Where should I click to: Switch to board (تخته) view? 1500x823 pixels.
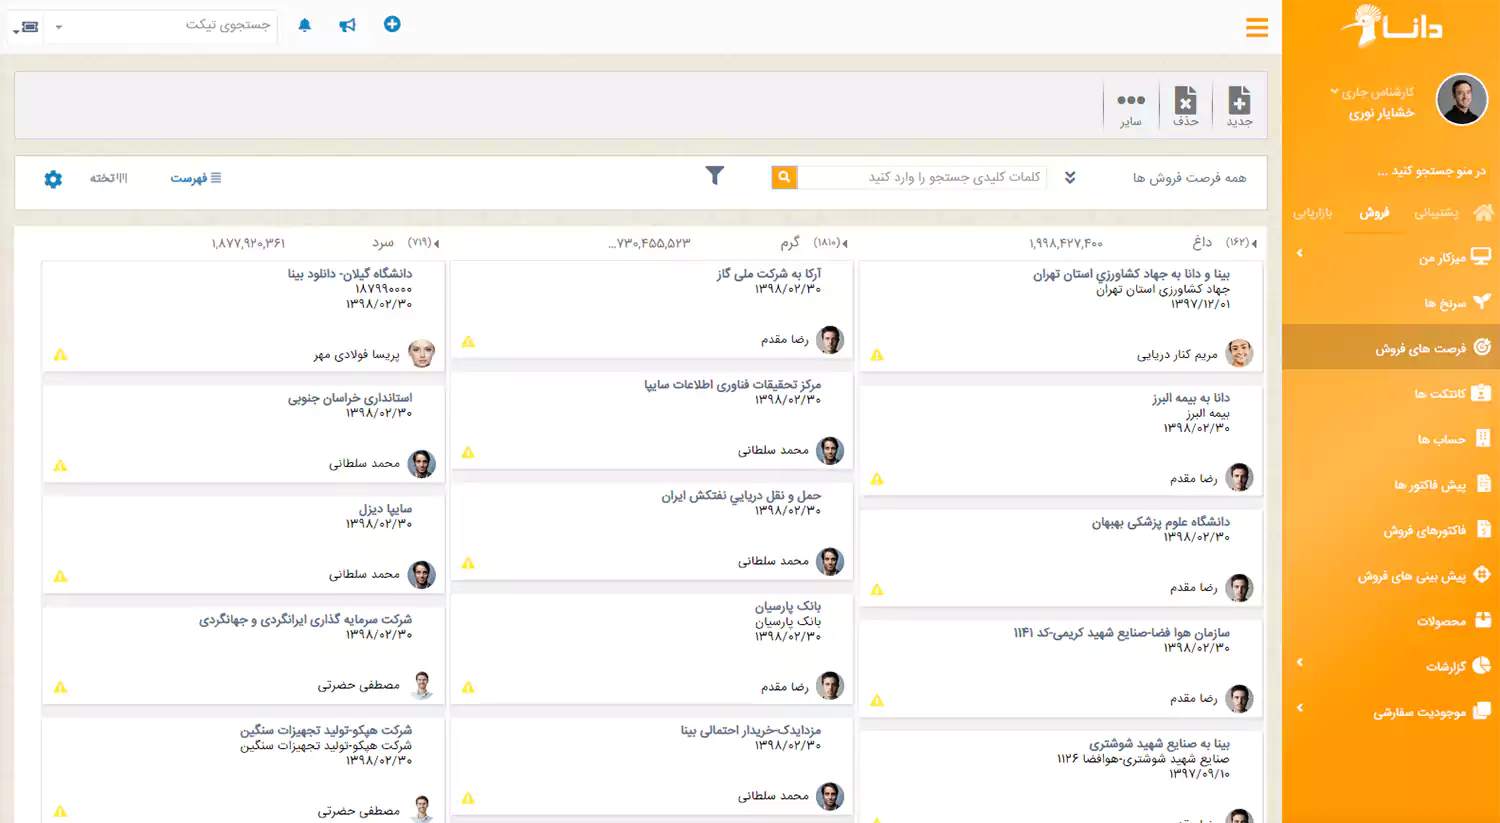(109, 178)
